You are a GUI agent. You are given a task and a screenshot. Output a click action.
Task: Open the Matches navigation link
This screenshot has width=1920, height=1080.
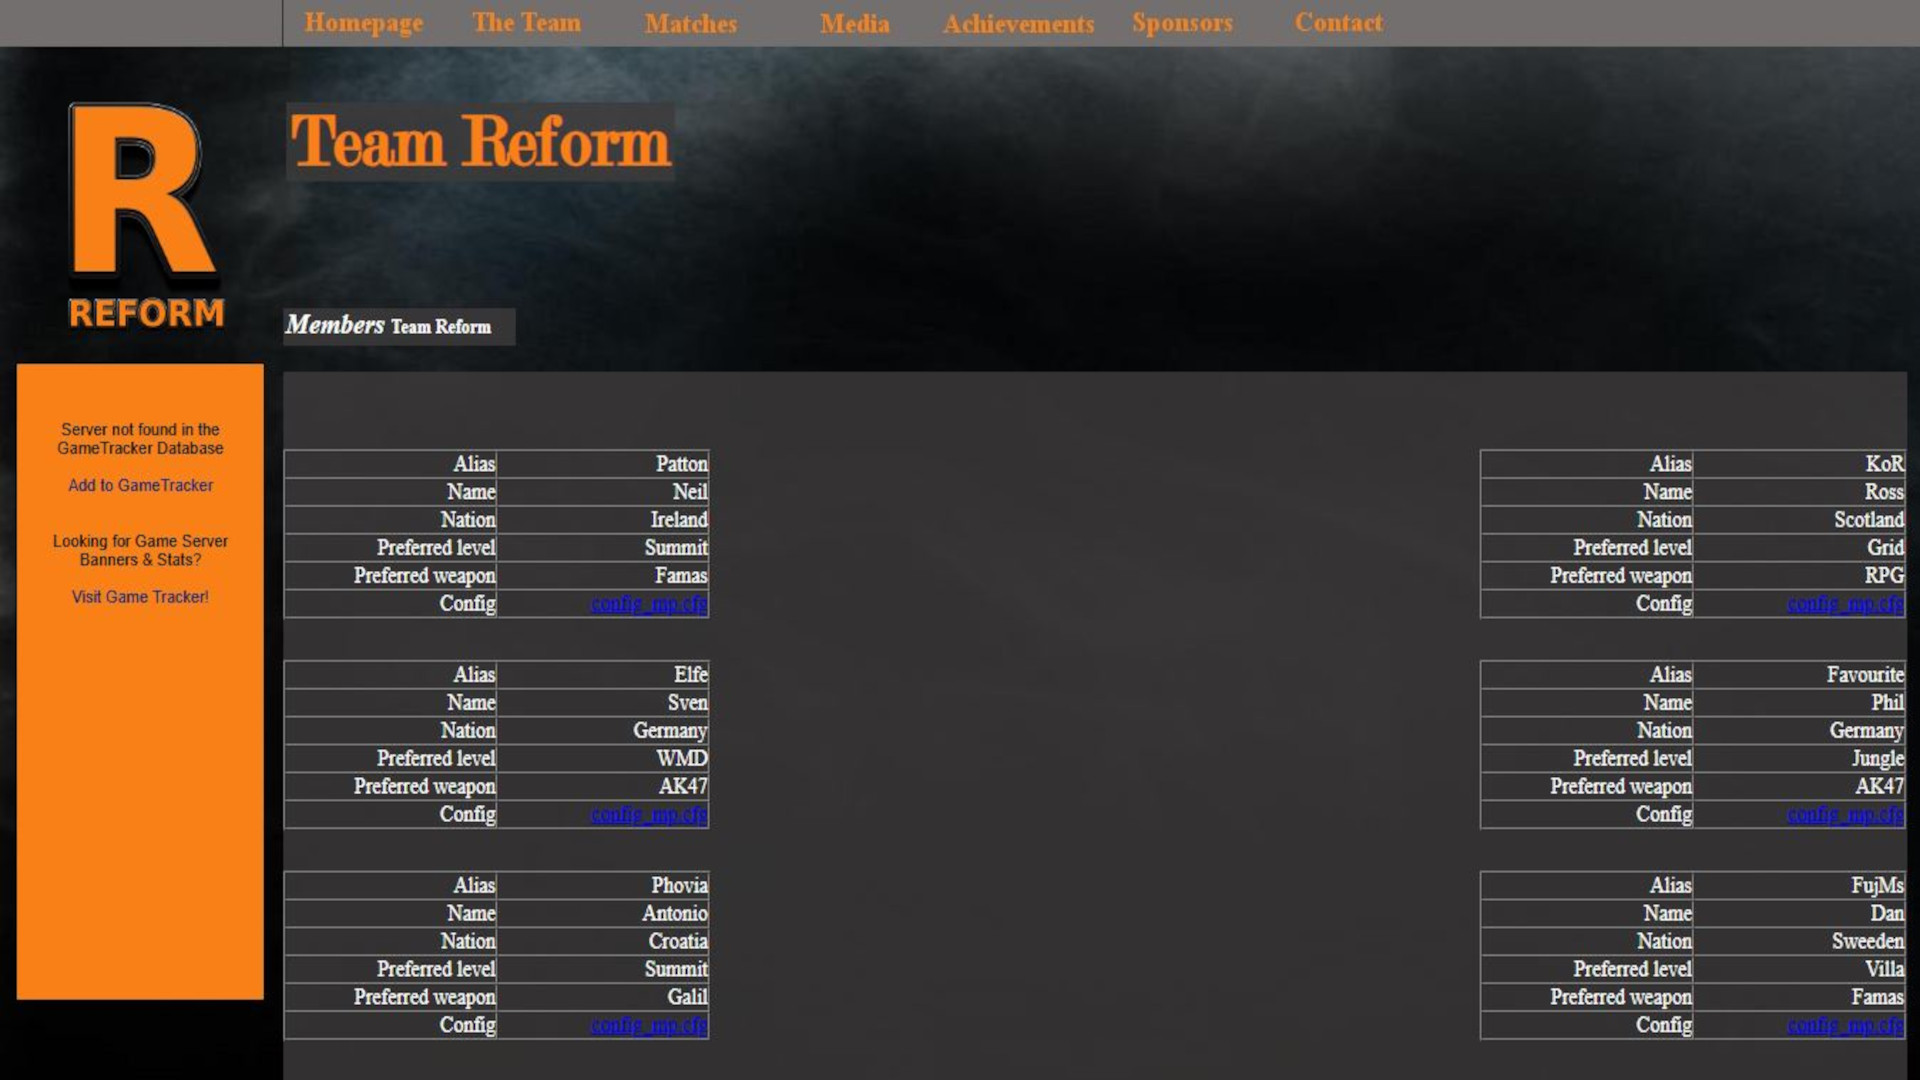point(690,23)
